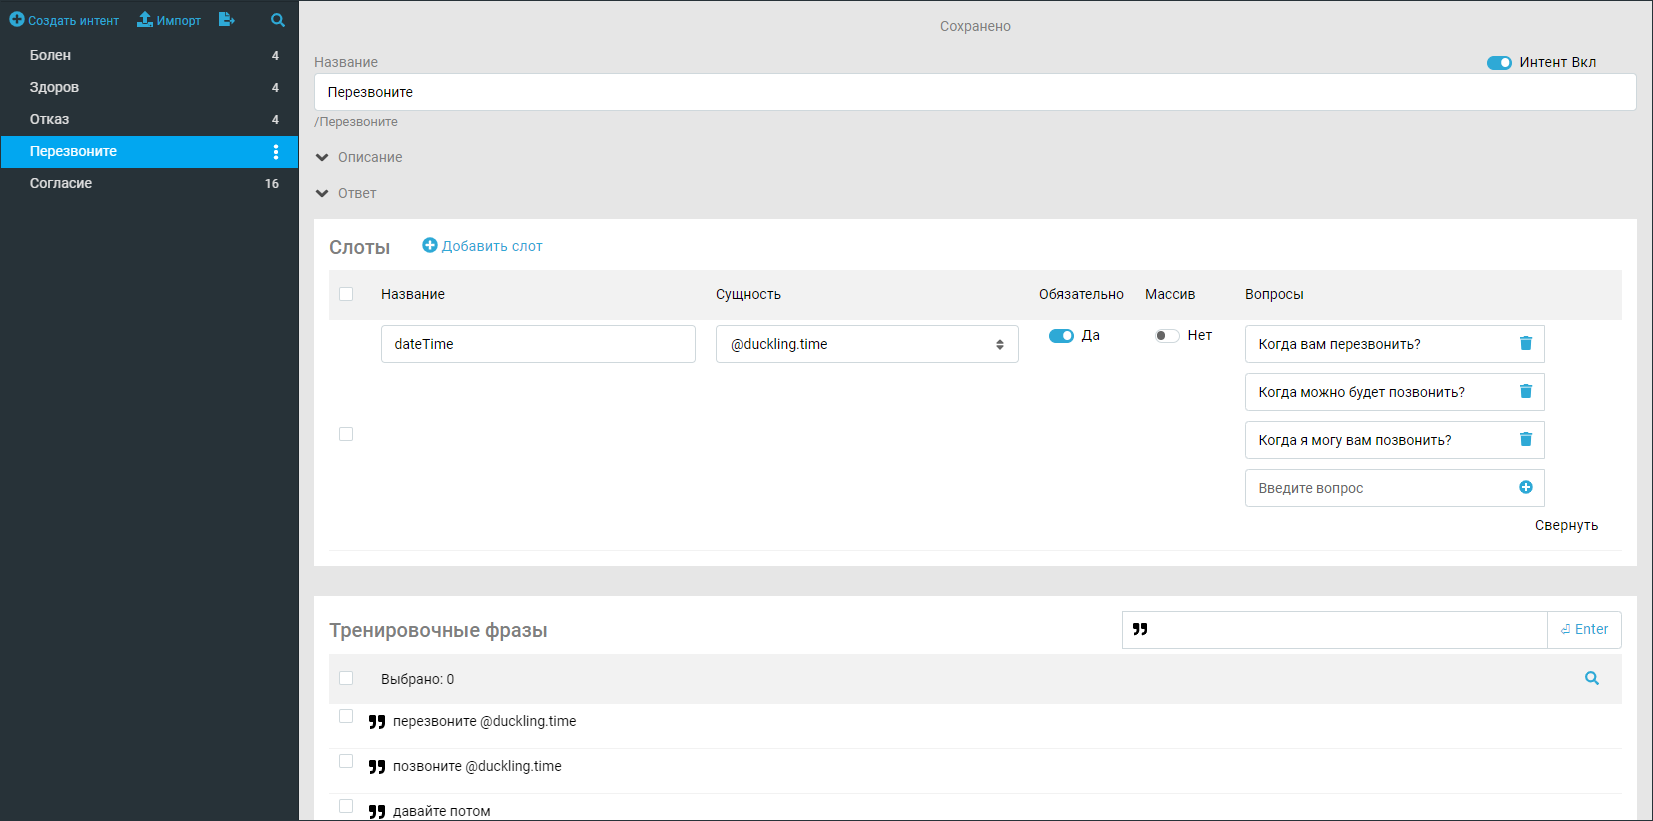Select the Здоров intent
The height and width of the screenshot is (821, 1653).
tap(149, 87)
